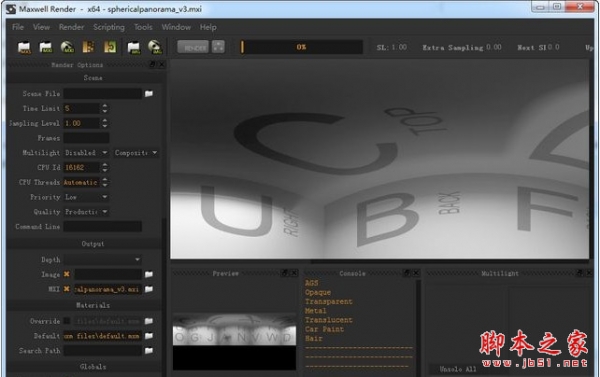The image size is (600, 377).
Task: Open the Scripting menu
Action: point(109,27)
